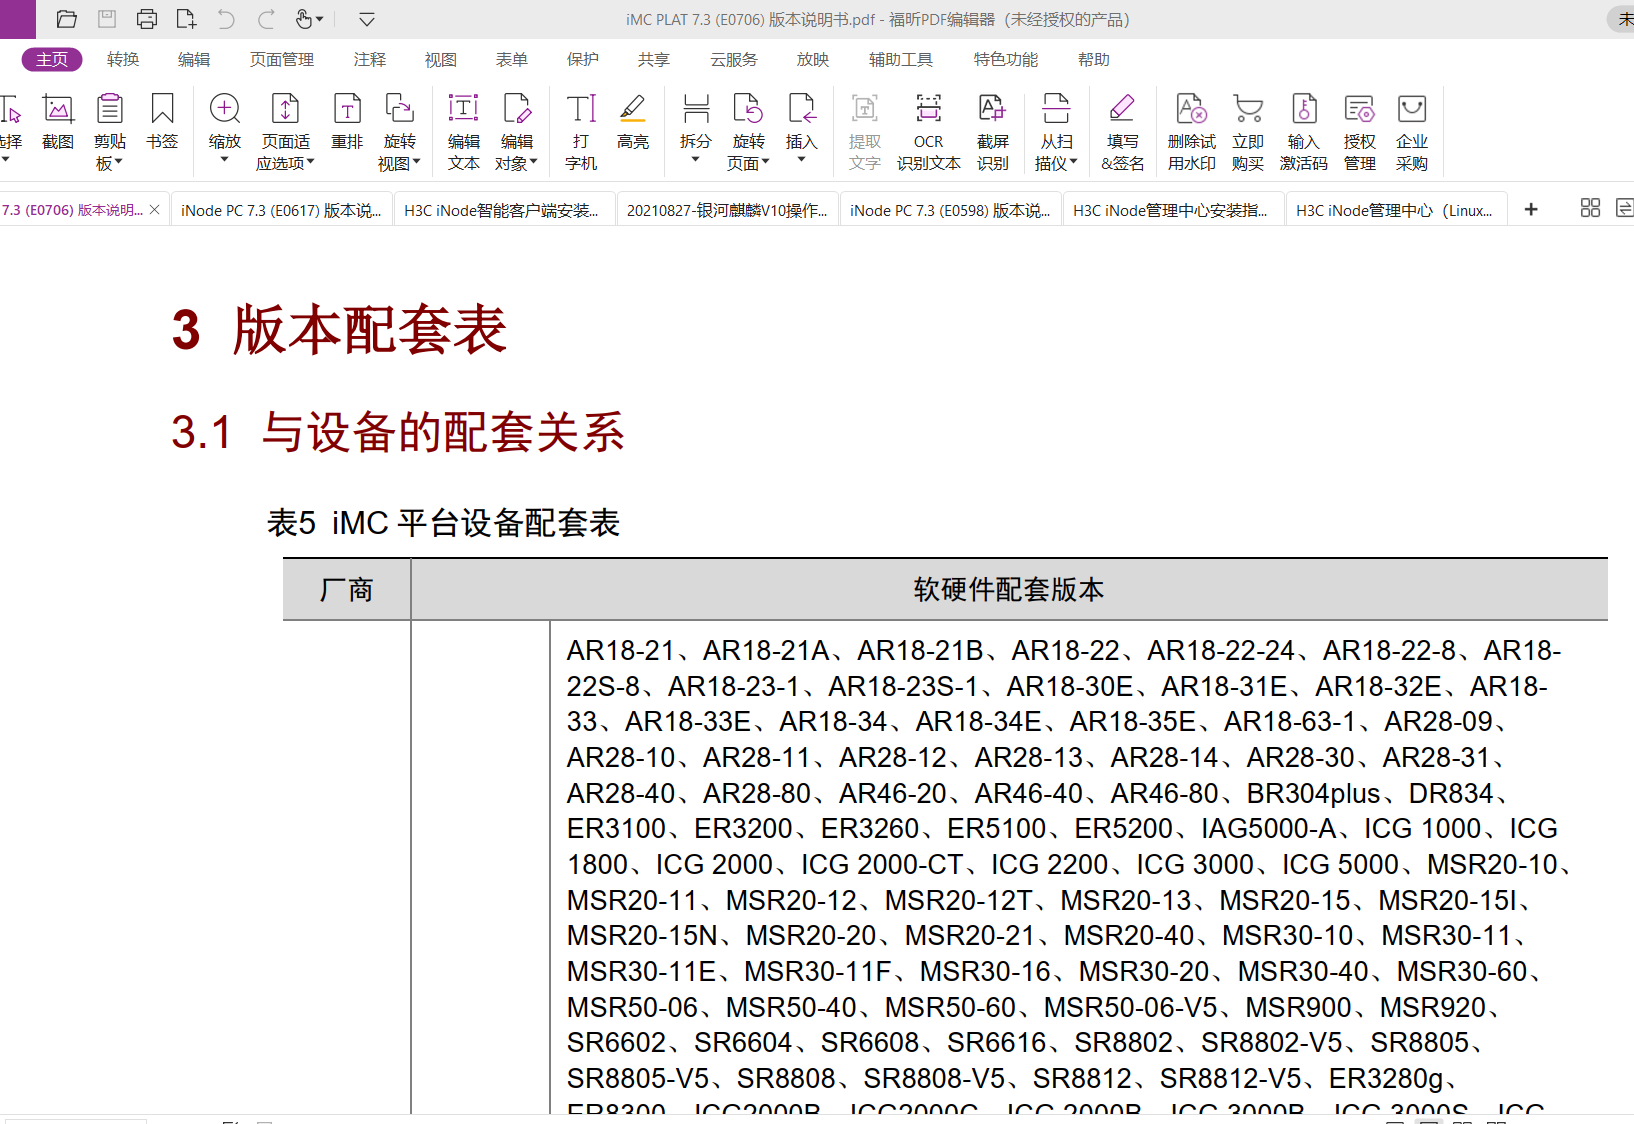Viewport: 1634px width, 1124px height.
Task: Click 输入激活码 enter activation code
Action: (x=1304, y=132)
